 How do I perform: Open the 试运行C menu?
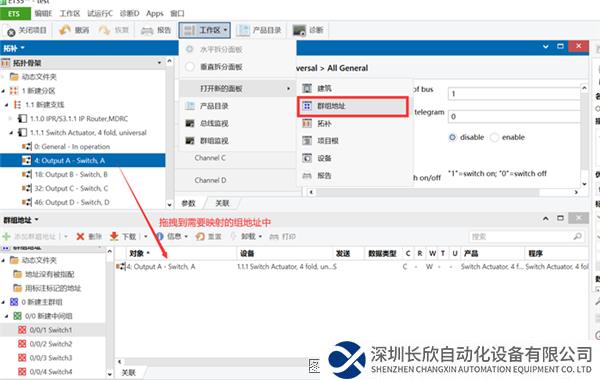pos(100,14)
